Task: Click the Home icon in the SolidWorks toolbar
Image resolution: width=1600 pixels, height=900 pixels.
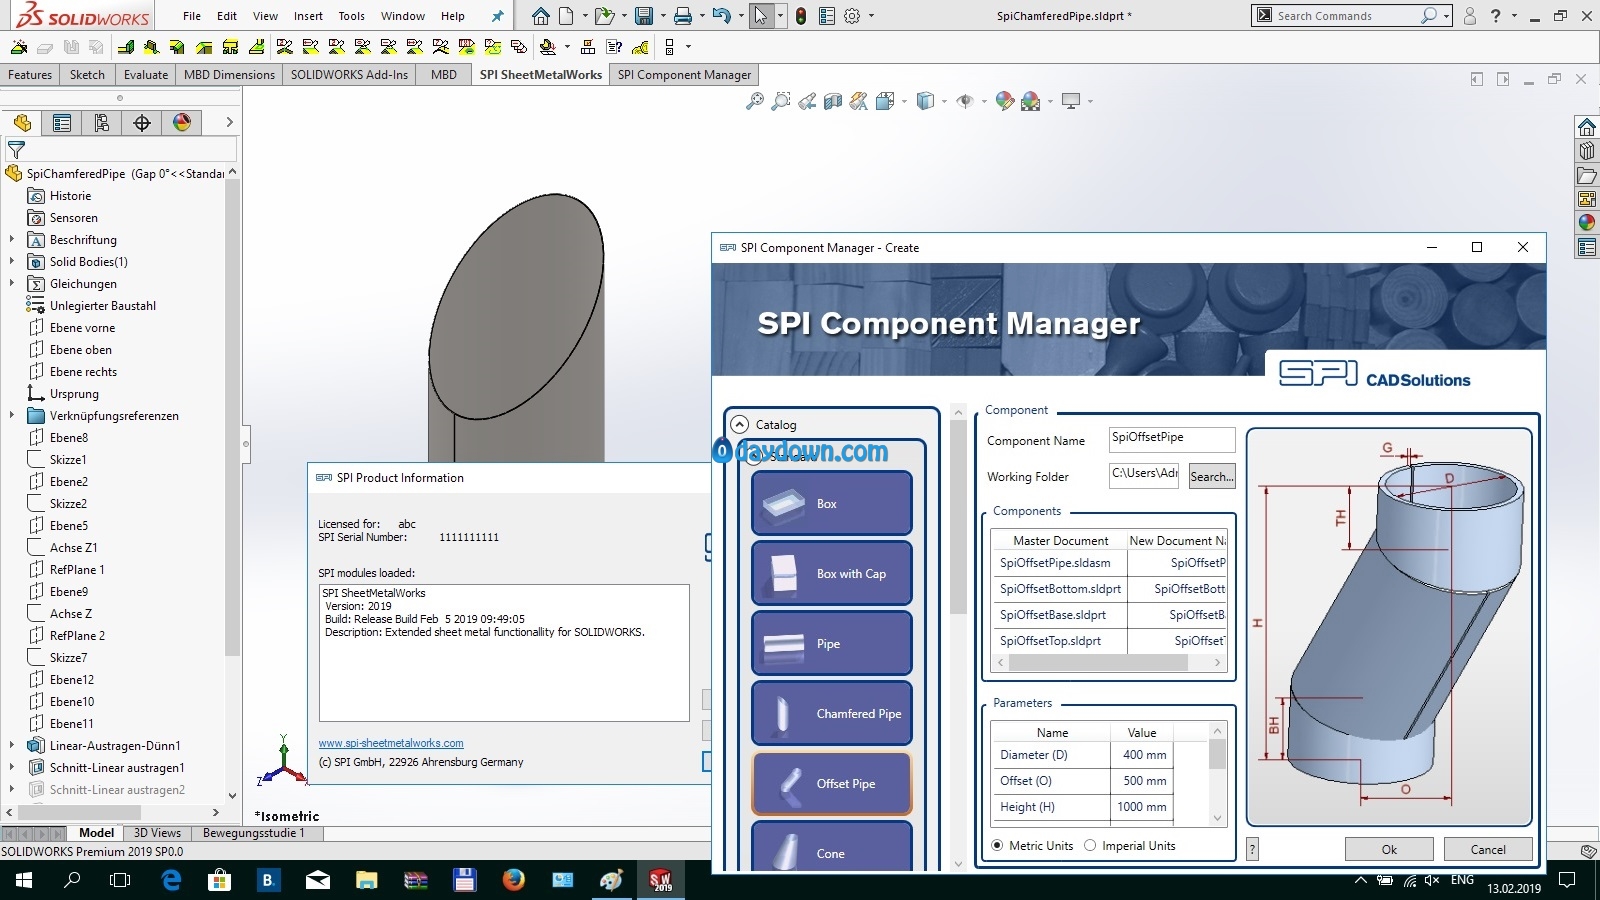Action: [541, 16]
